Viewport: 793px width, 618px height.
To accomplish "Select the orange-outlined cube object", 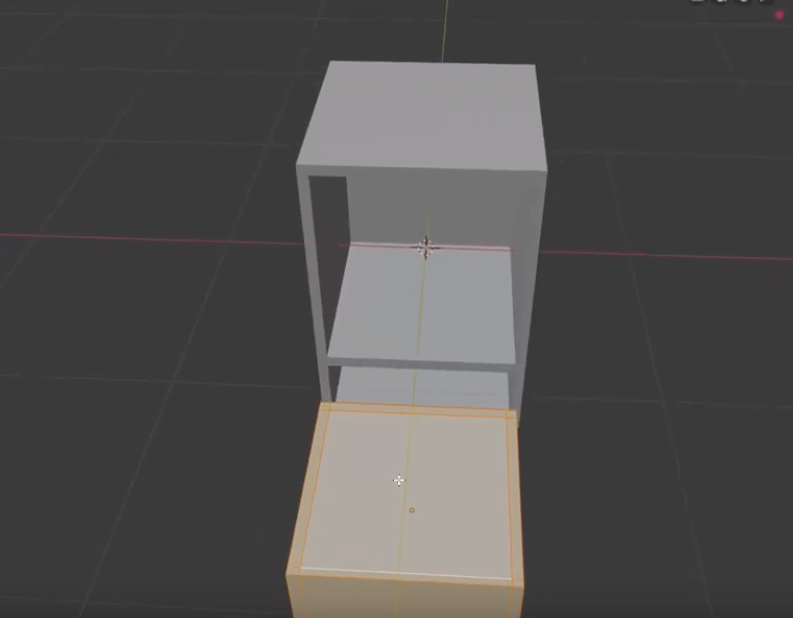I will pyautogui.click(x=405, y=510).
